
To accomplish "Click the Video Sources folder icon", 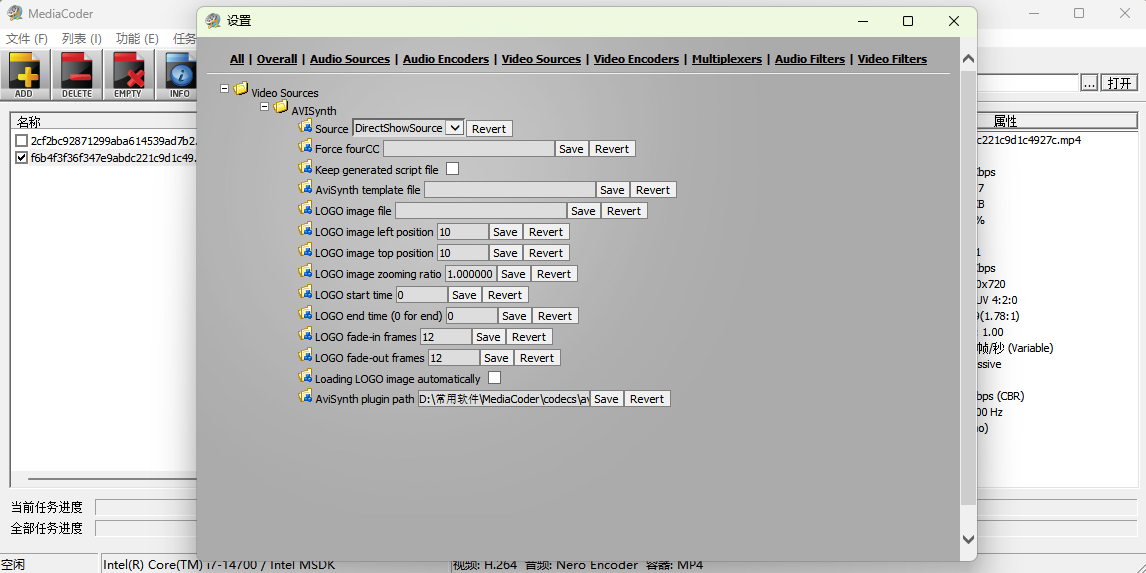I will (x=241, y=90).
